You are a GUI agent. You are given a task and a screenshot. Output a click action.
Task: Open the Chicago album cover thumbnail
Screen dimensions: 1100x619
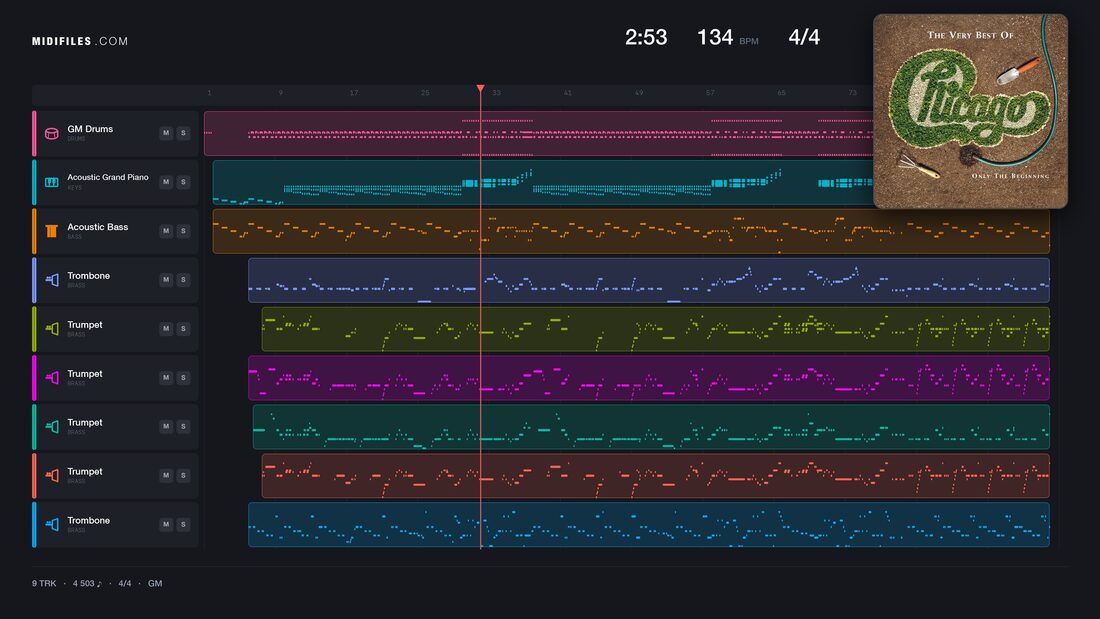tap(970, 112)
